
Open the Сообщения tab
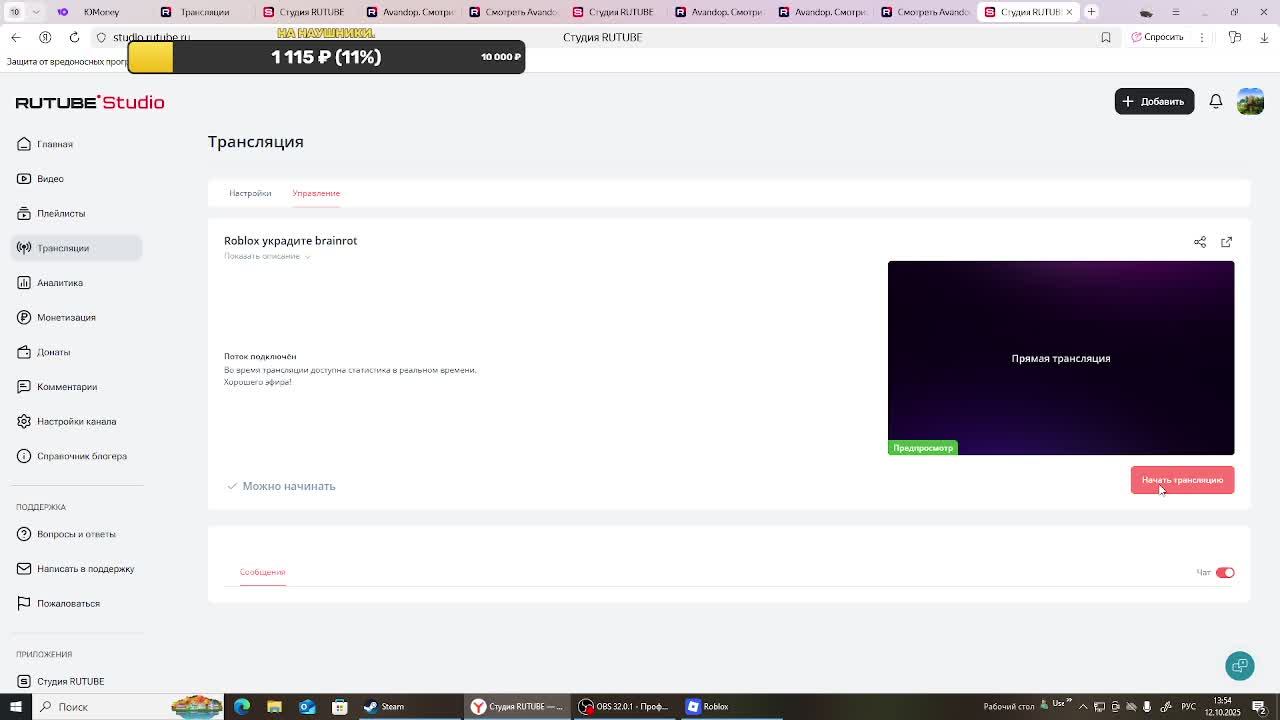point(262,572)
